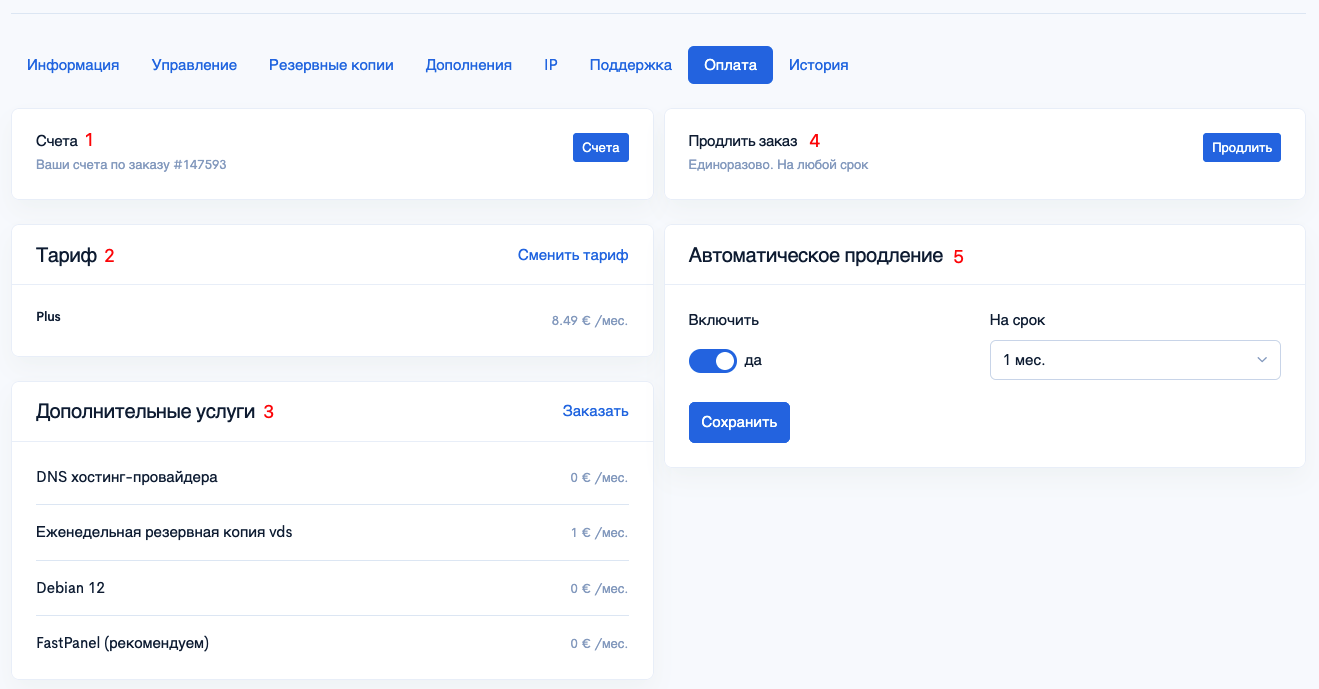
Task: Select the IP tab
Action: (551, 65)
